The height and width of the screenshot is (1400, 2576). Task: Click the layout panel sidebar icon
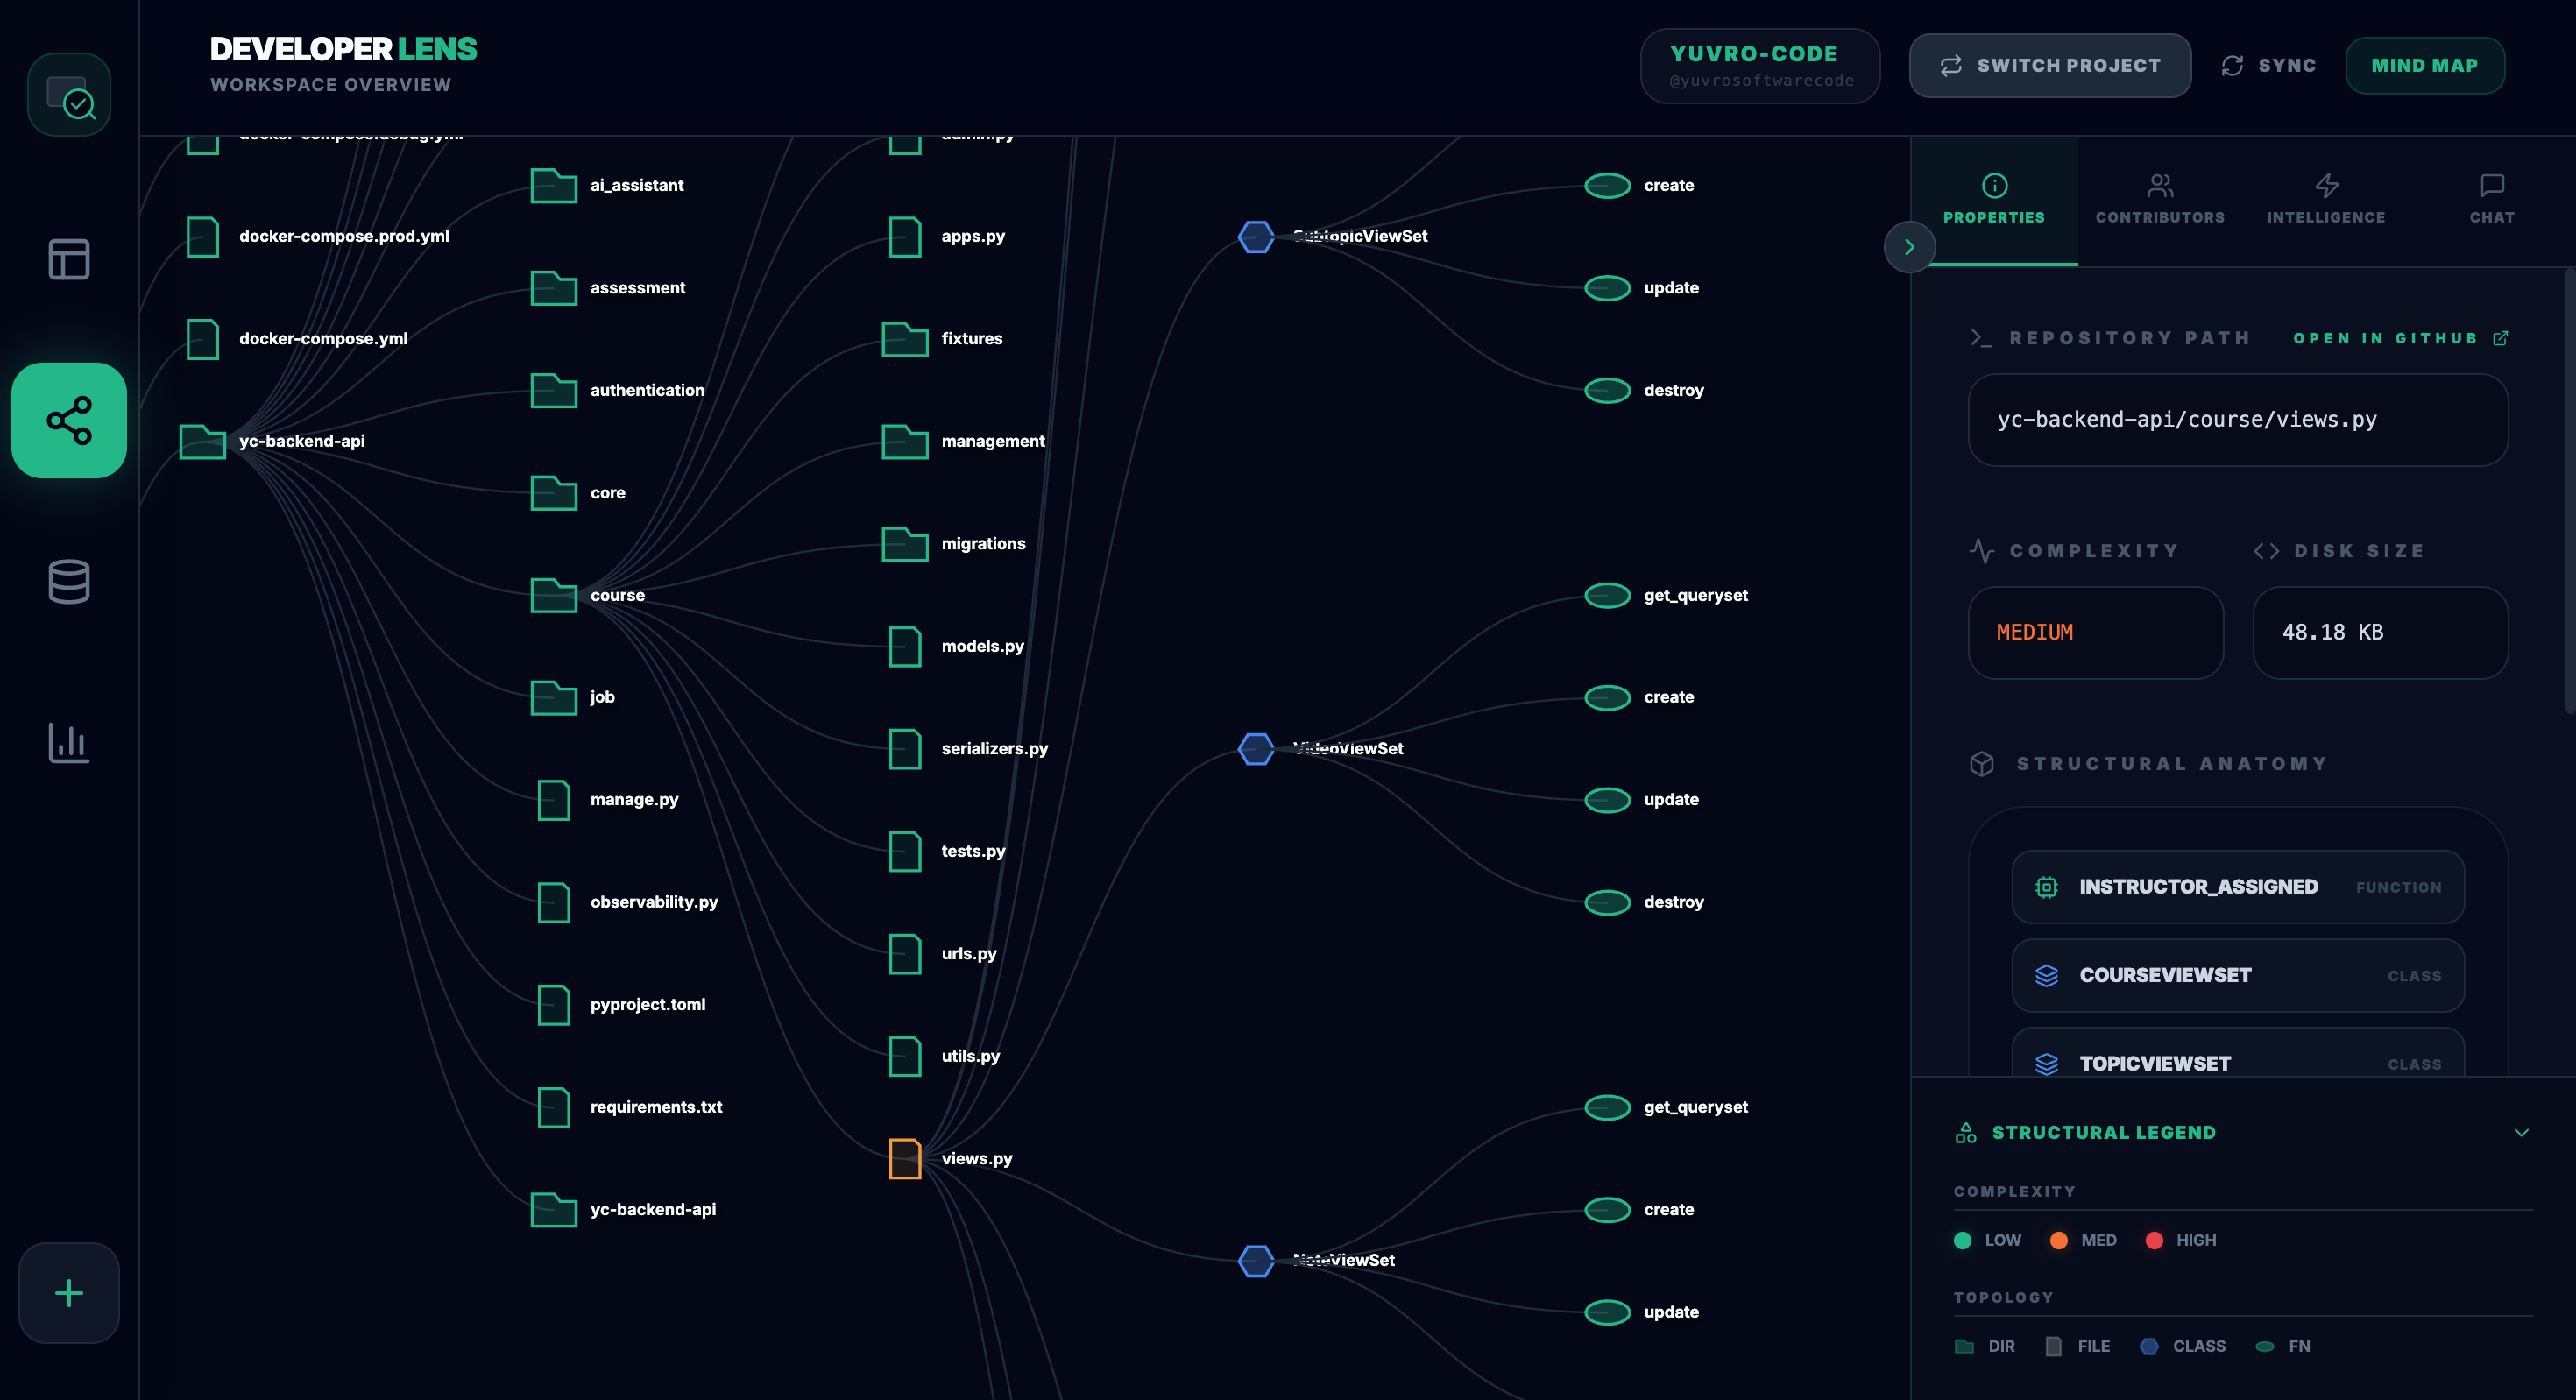click(69, 259)
